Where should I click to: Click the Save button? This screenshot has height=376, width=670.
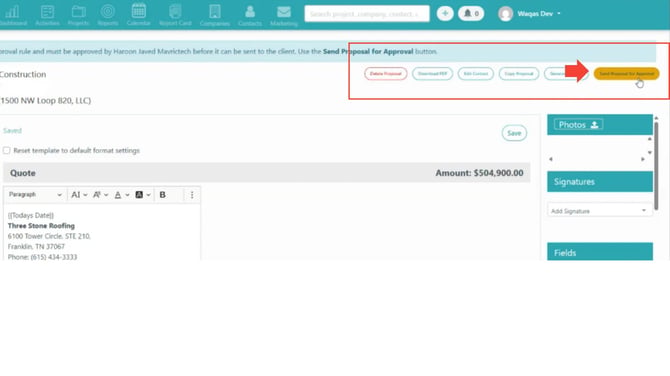click(x=514, y=133)
